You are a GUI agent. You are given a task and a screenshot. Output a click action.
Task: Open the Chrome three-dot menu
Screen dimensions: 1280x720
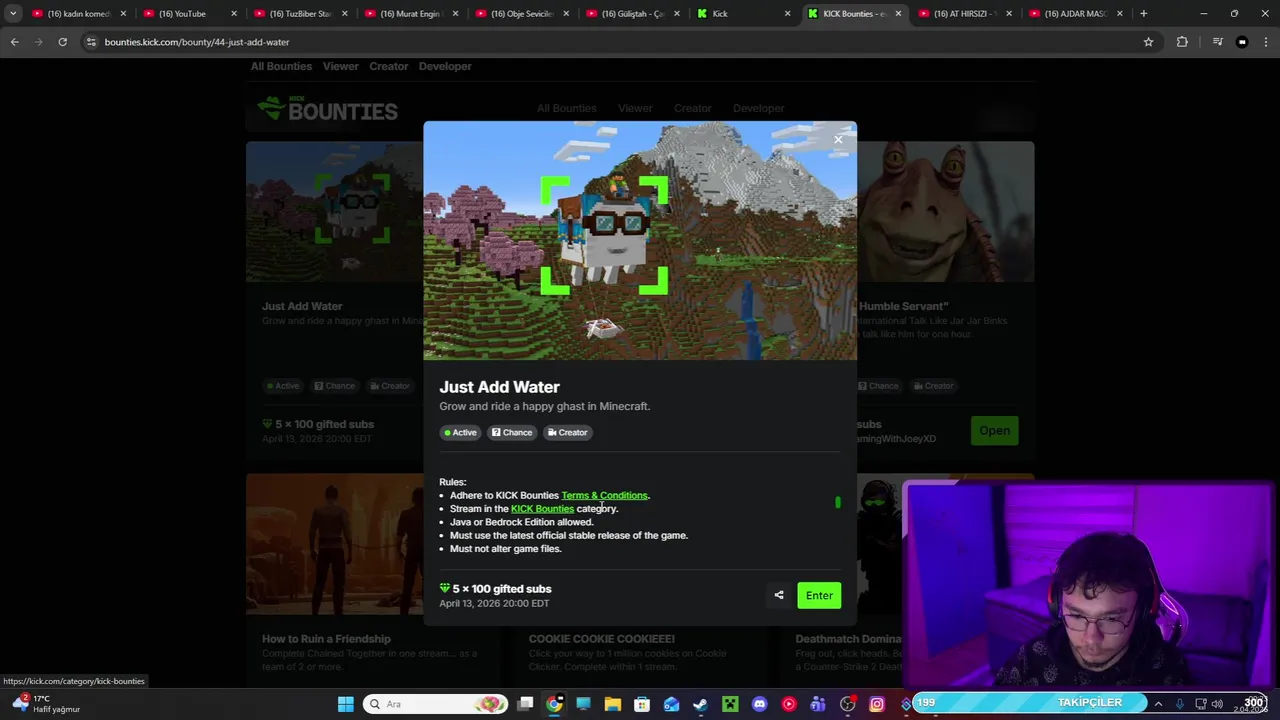[x=1266, y=42]
